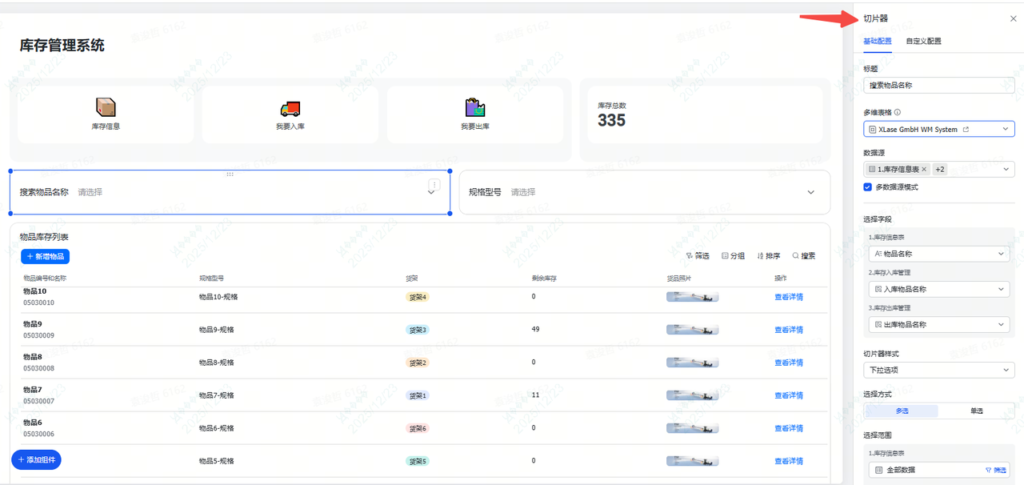
Task: Click 查看详情 for 物品9
Action: (788, 330)
